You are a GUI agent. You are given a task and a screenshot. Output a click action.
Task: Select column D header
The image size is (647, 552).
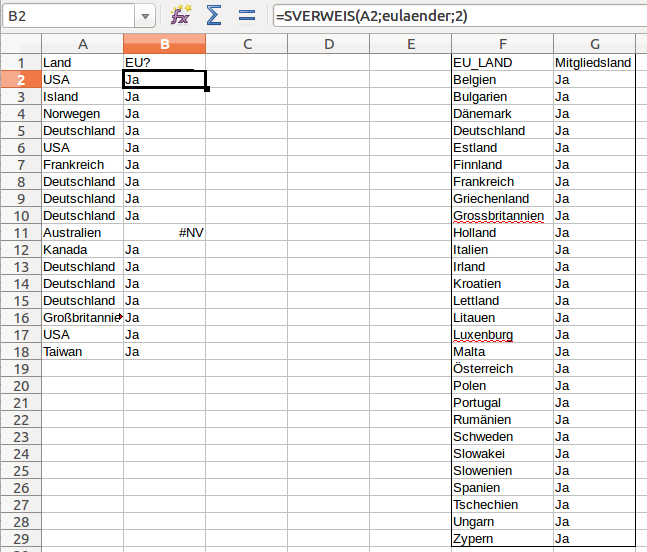328,44
